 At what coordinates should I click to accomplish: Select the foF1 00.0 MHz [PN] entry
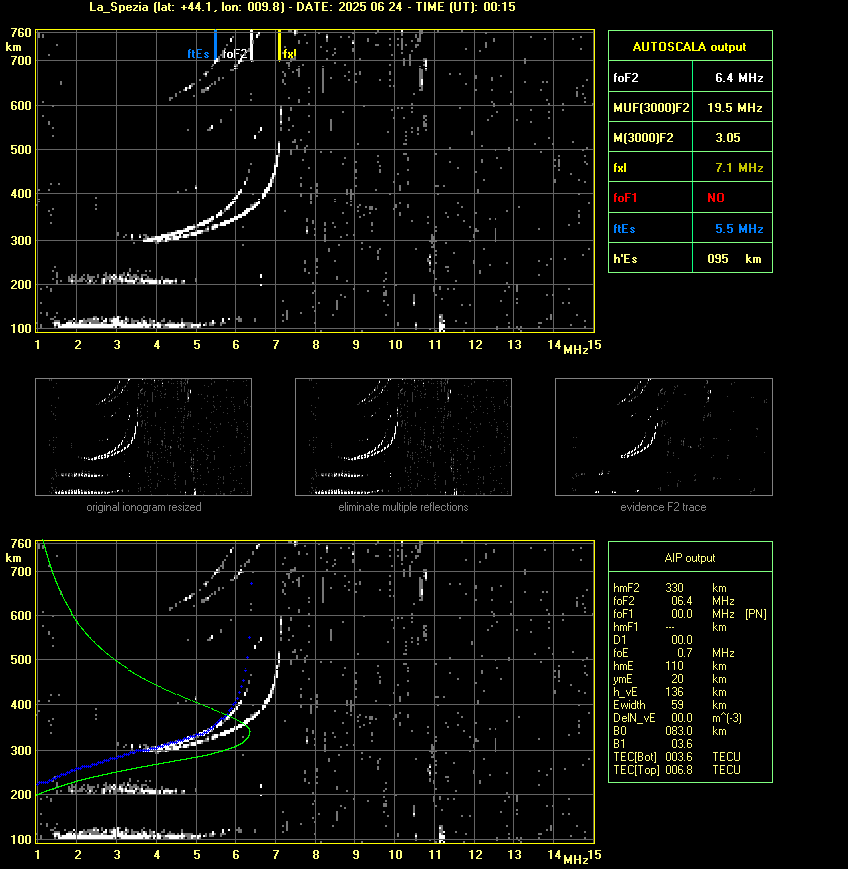coord(690,614)
